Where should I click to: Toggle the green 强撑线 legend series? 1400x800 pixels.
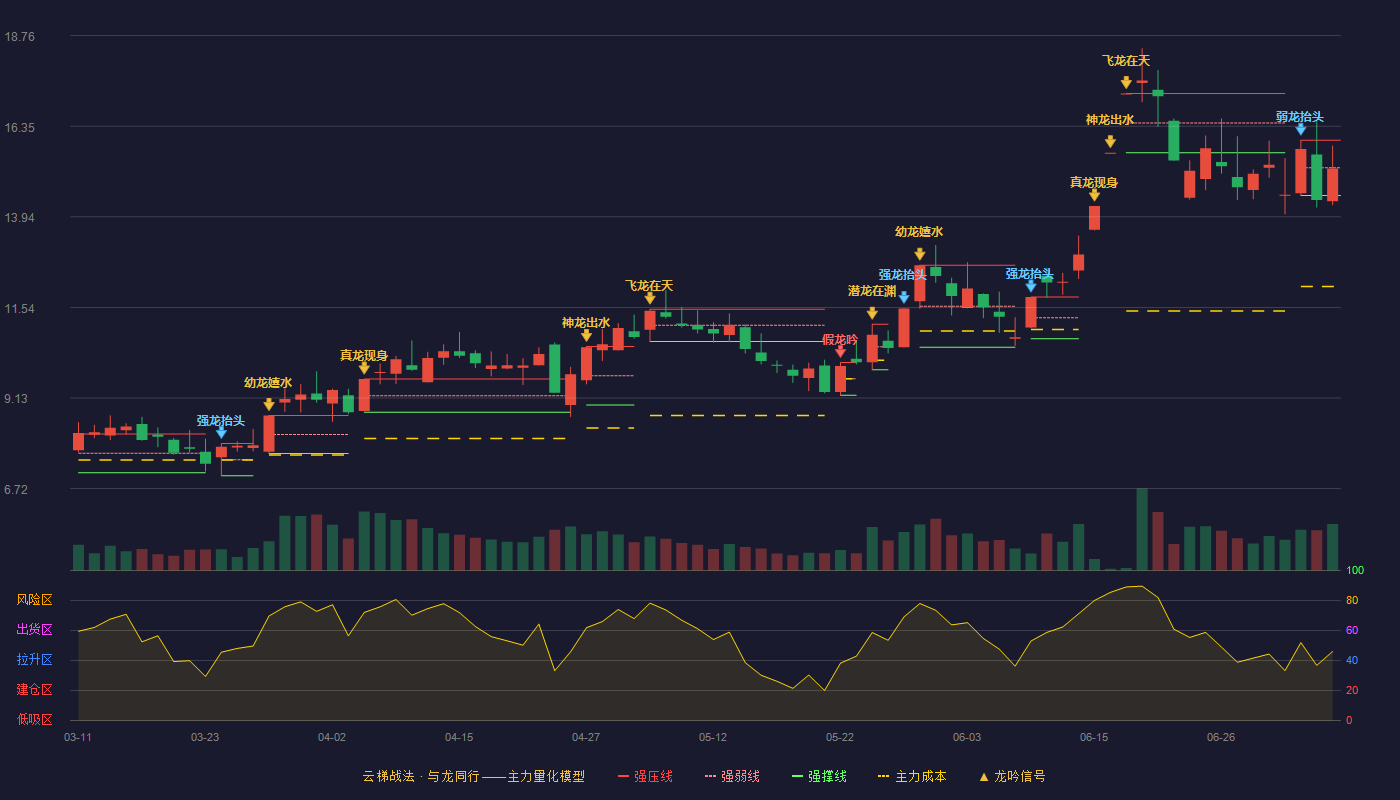pyautogui.click(x=819, y=776)
